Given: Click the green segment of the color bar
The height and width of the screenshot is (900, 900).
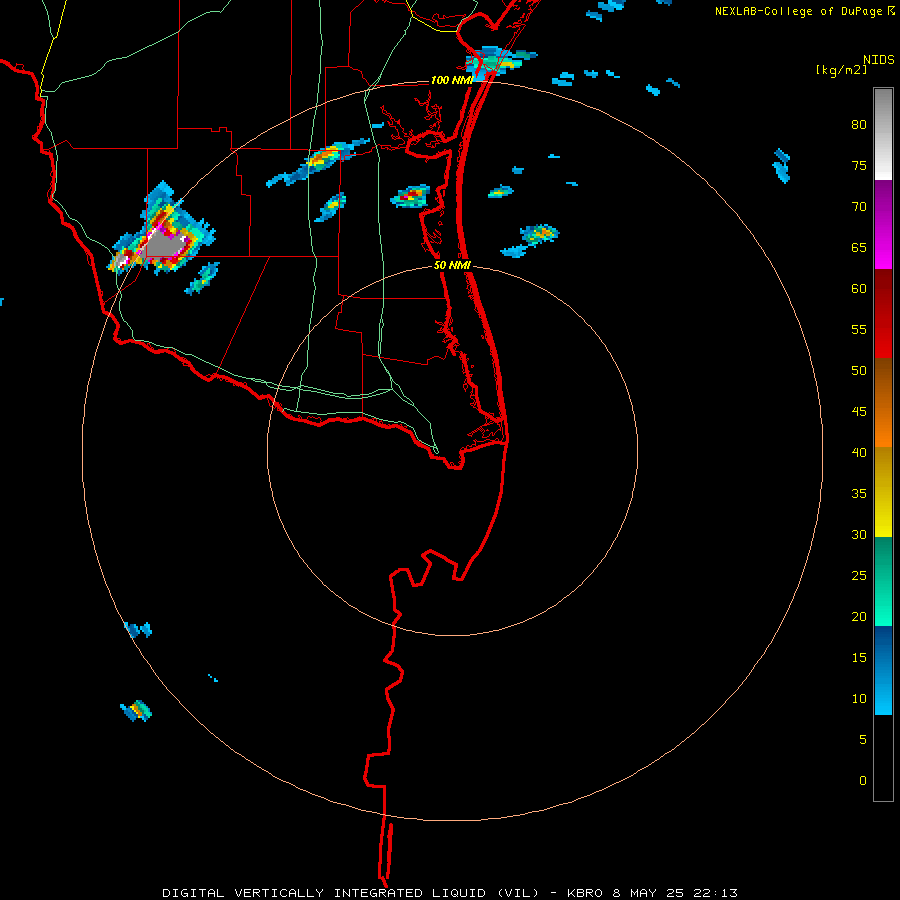Looking at the screenshot, I should tap(883, 581).
